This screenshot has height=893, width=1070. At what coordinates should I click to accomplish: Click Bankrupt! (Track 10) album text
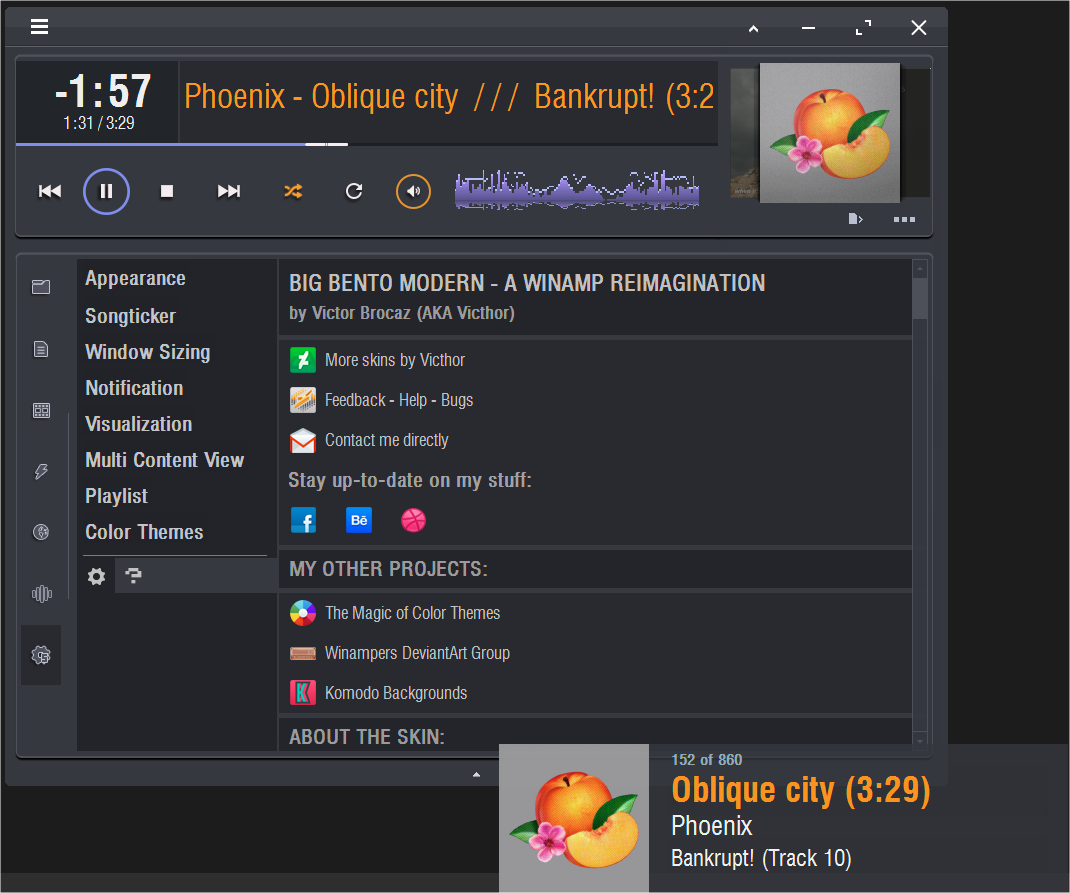tap(762, 858)
